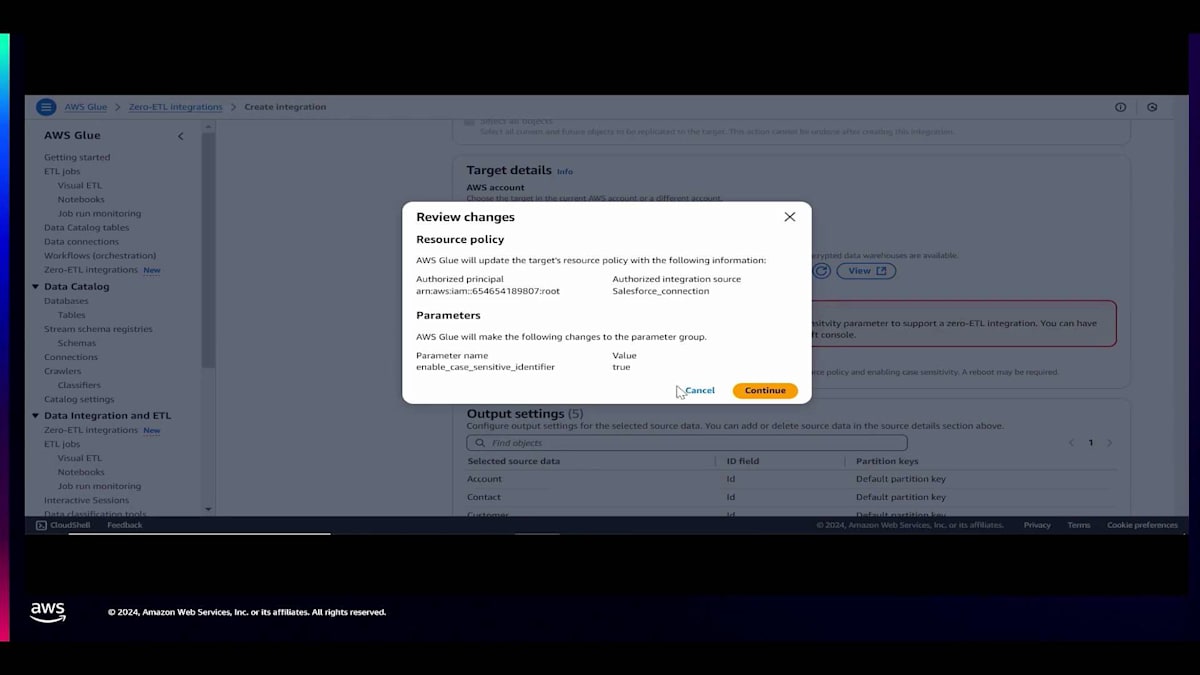Open Workflows (orchestration)
This screenshot has width=1200, height=675.
point(100,255)
